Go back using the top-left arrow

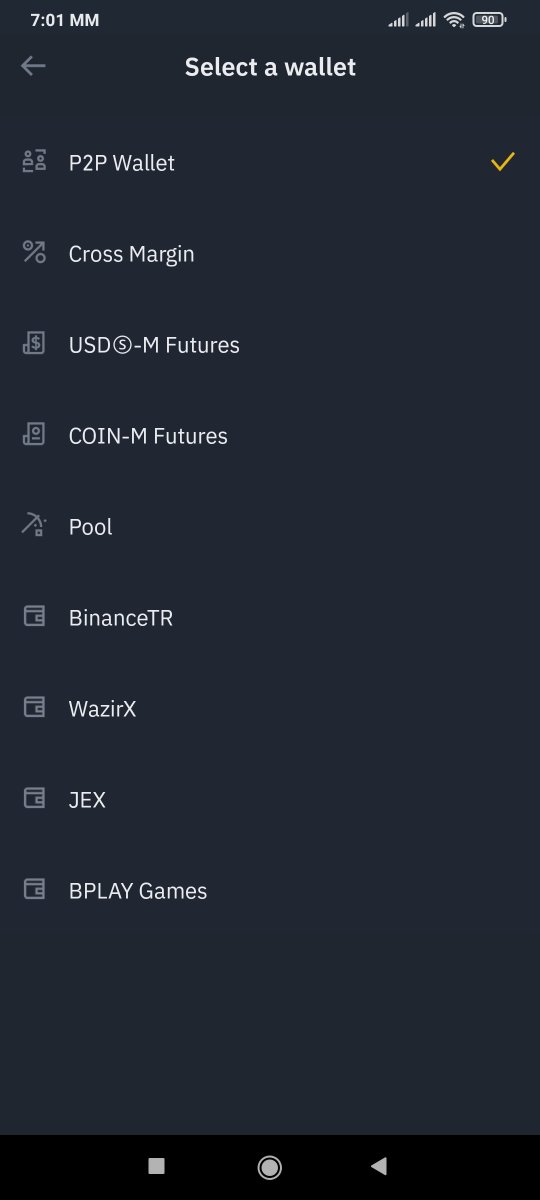coord(33,66)
